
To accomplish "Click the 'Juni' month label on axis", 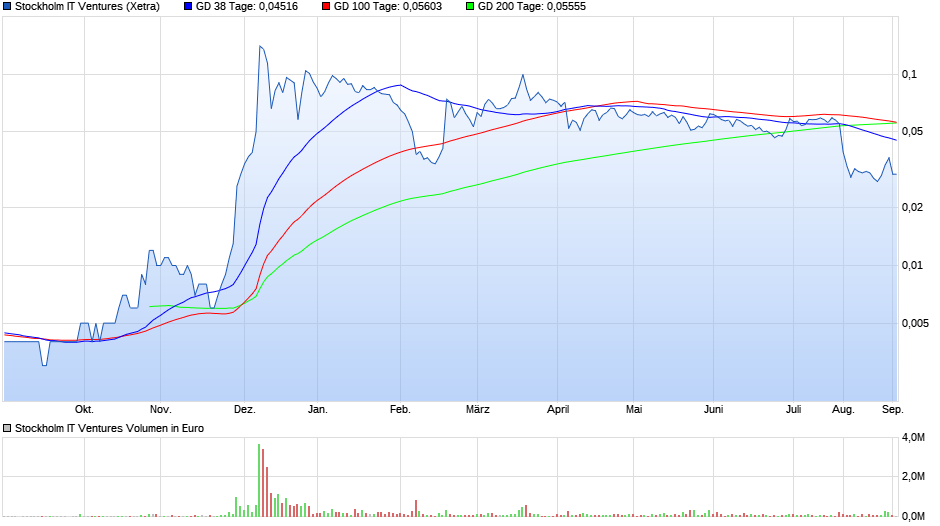I will point(713,409).
